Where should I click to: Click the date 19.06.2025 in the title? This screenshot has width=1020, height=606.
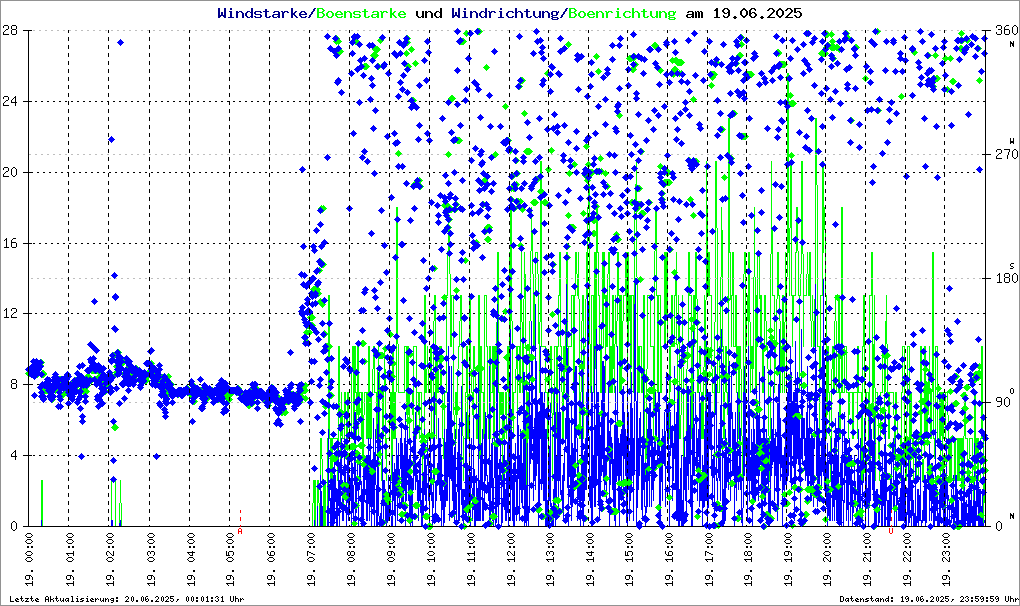coord(757,13)
